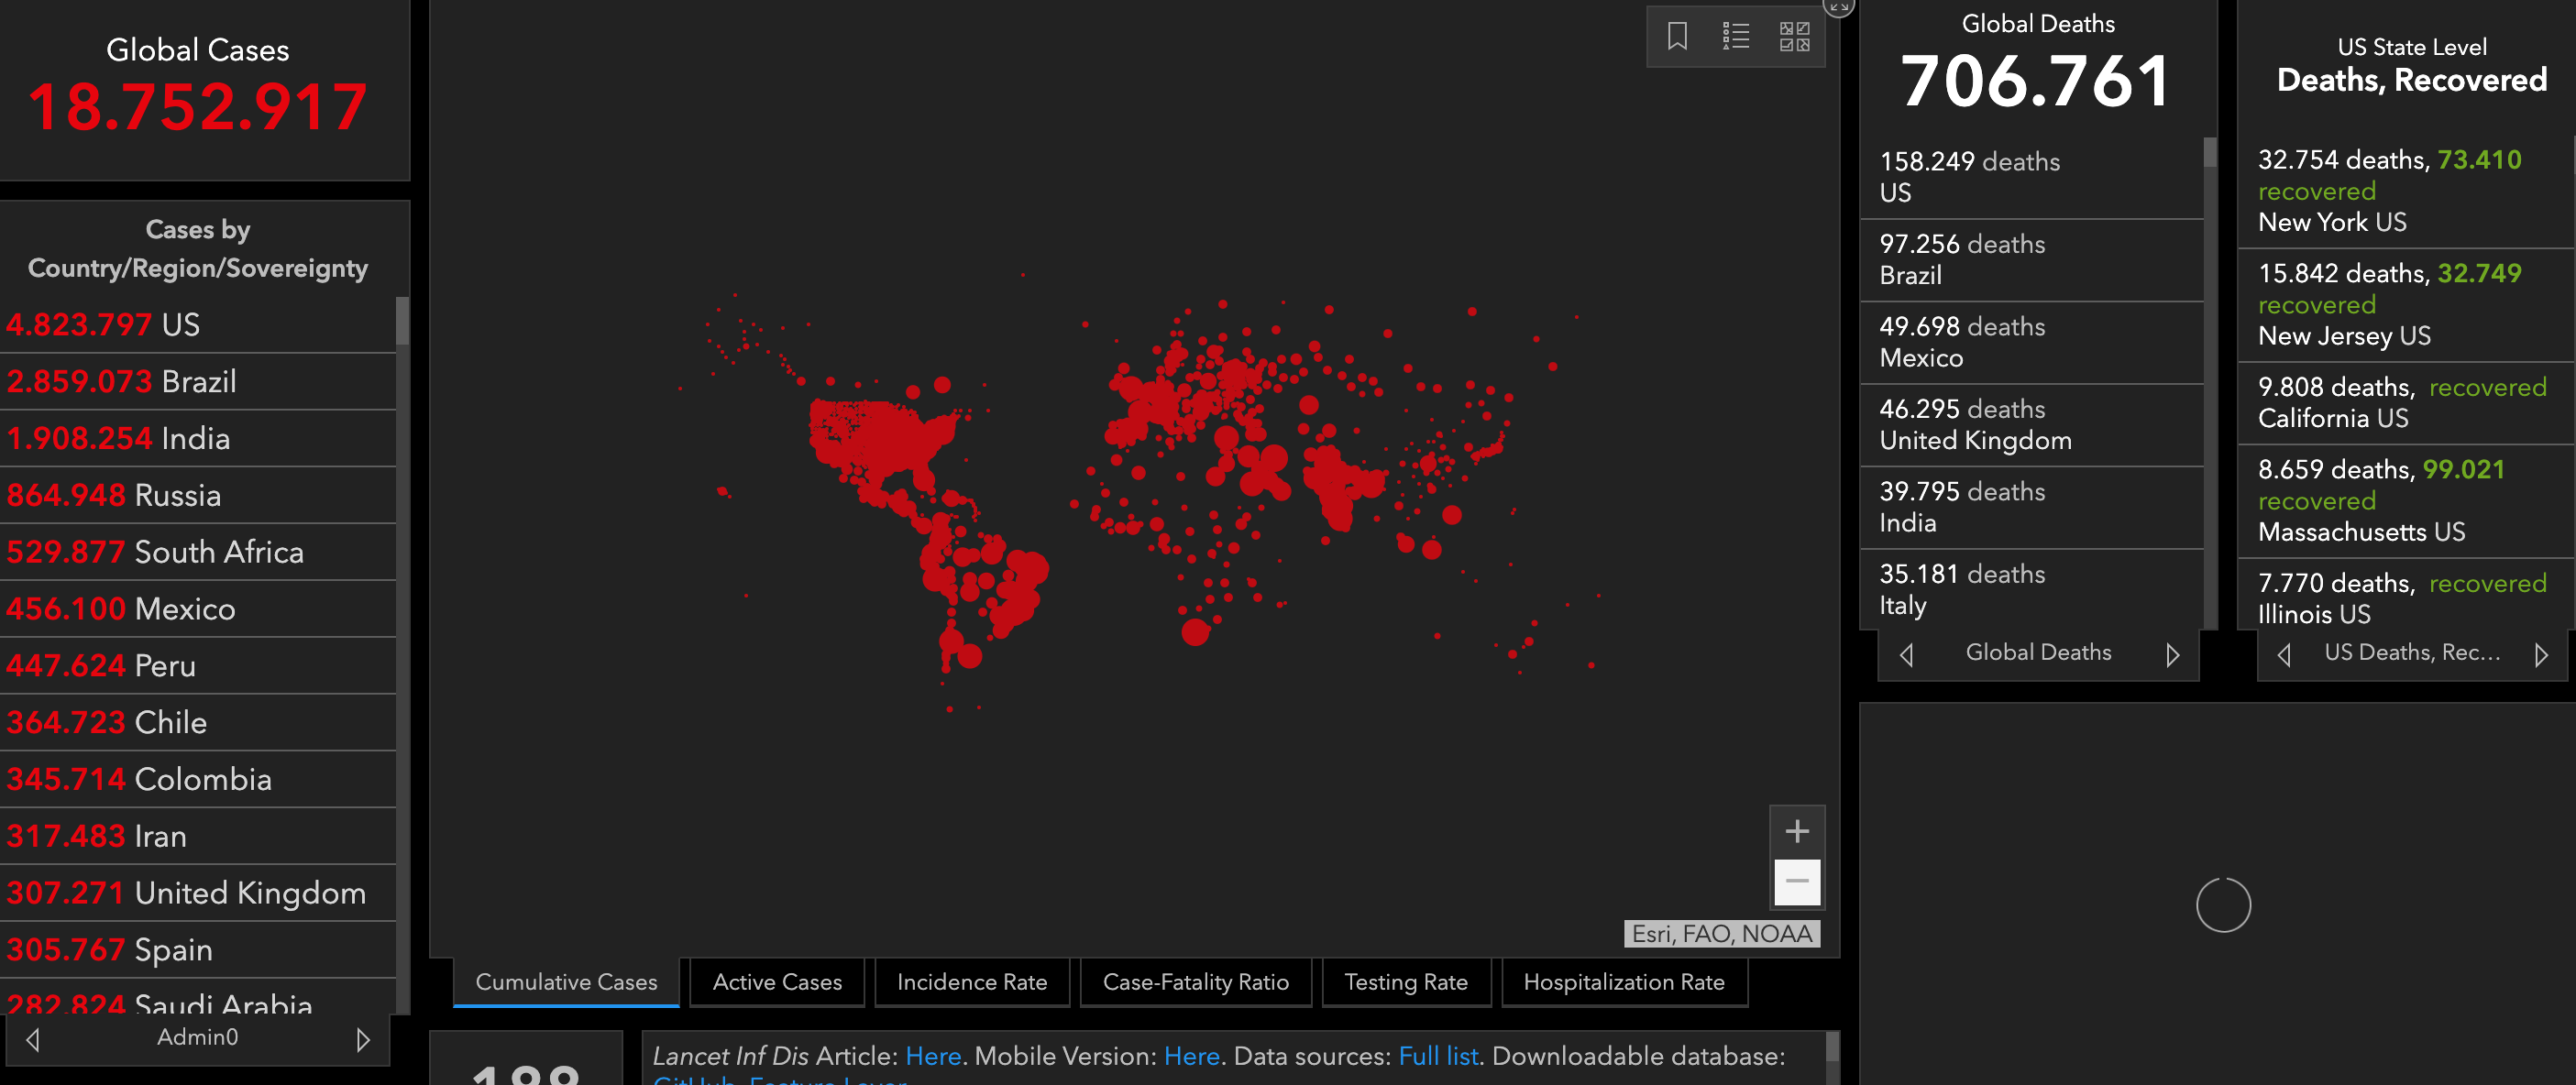The height and width of the screenshot is (1085, 2576).
Task: Go to next Admin level arrow
Action: pyautogui.click(x=363, y=1040)
